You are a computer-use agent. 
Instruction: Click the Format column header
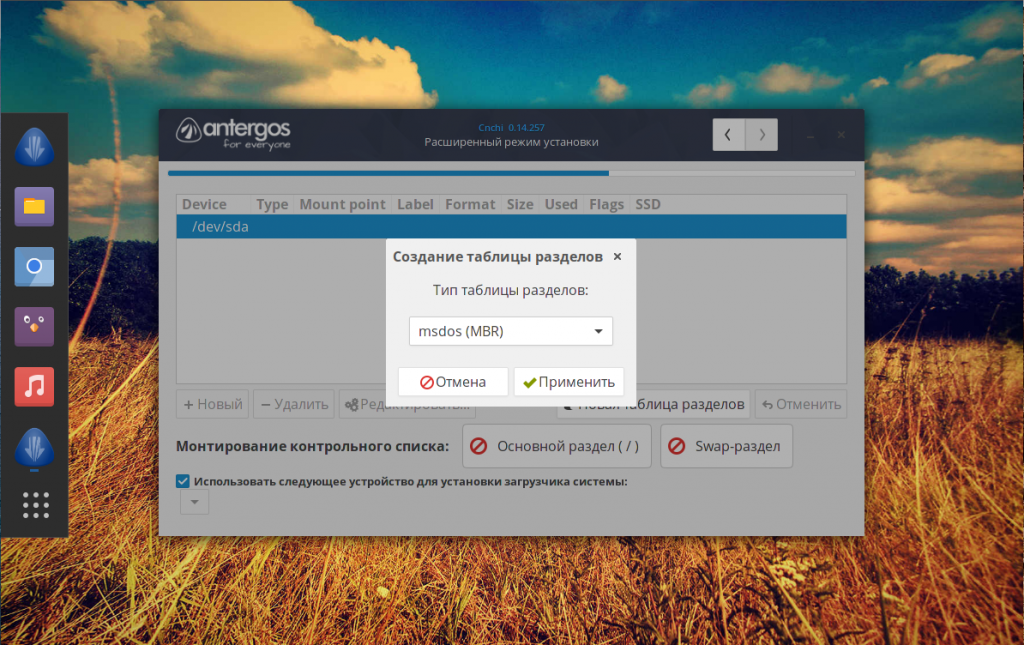click(470, 204)
